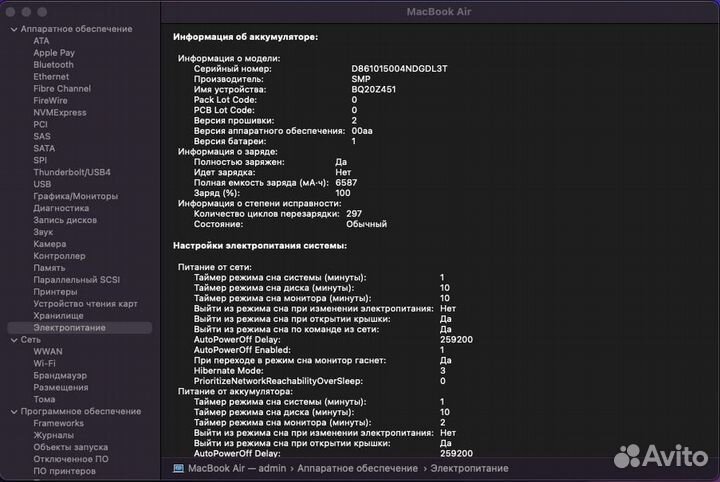Click hardware version value 00aa

362,131
